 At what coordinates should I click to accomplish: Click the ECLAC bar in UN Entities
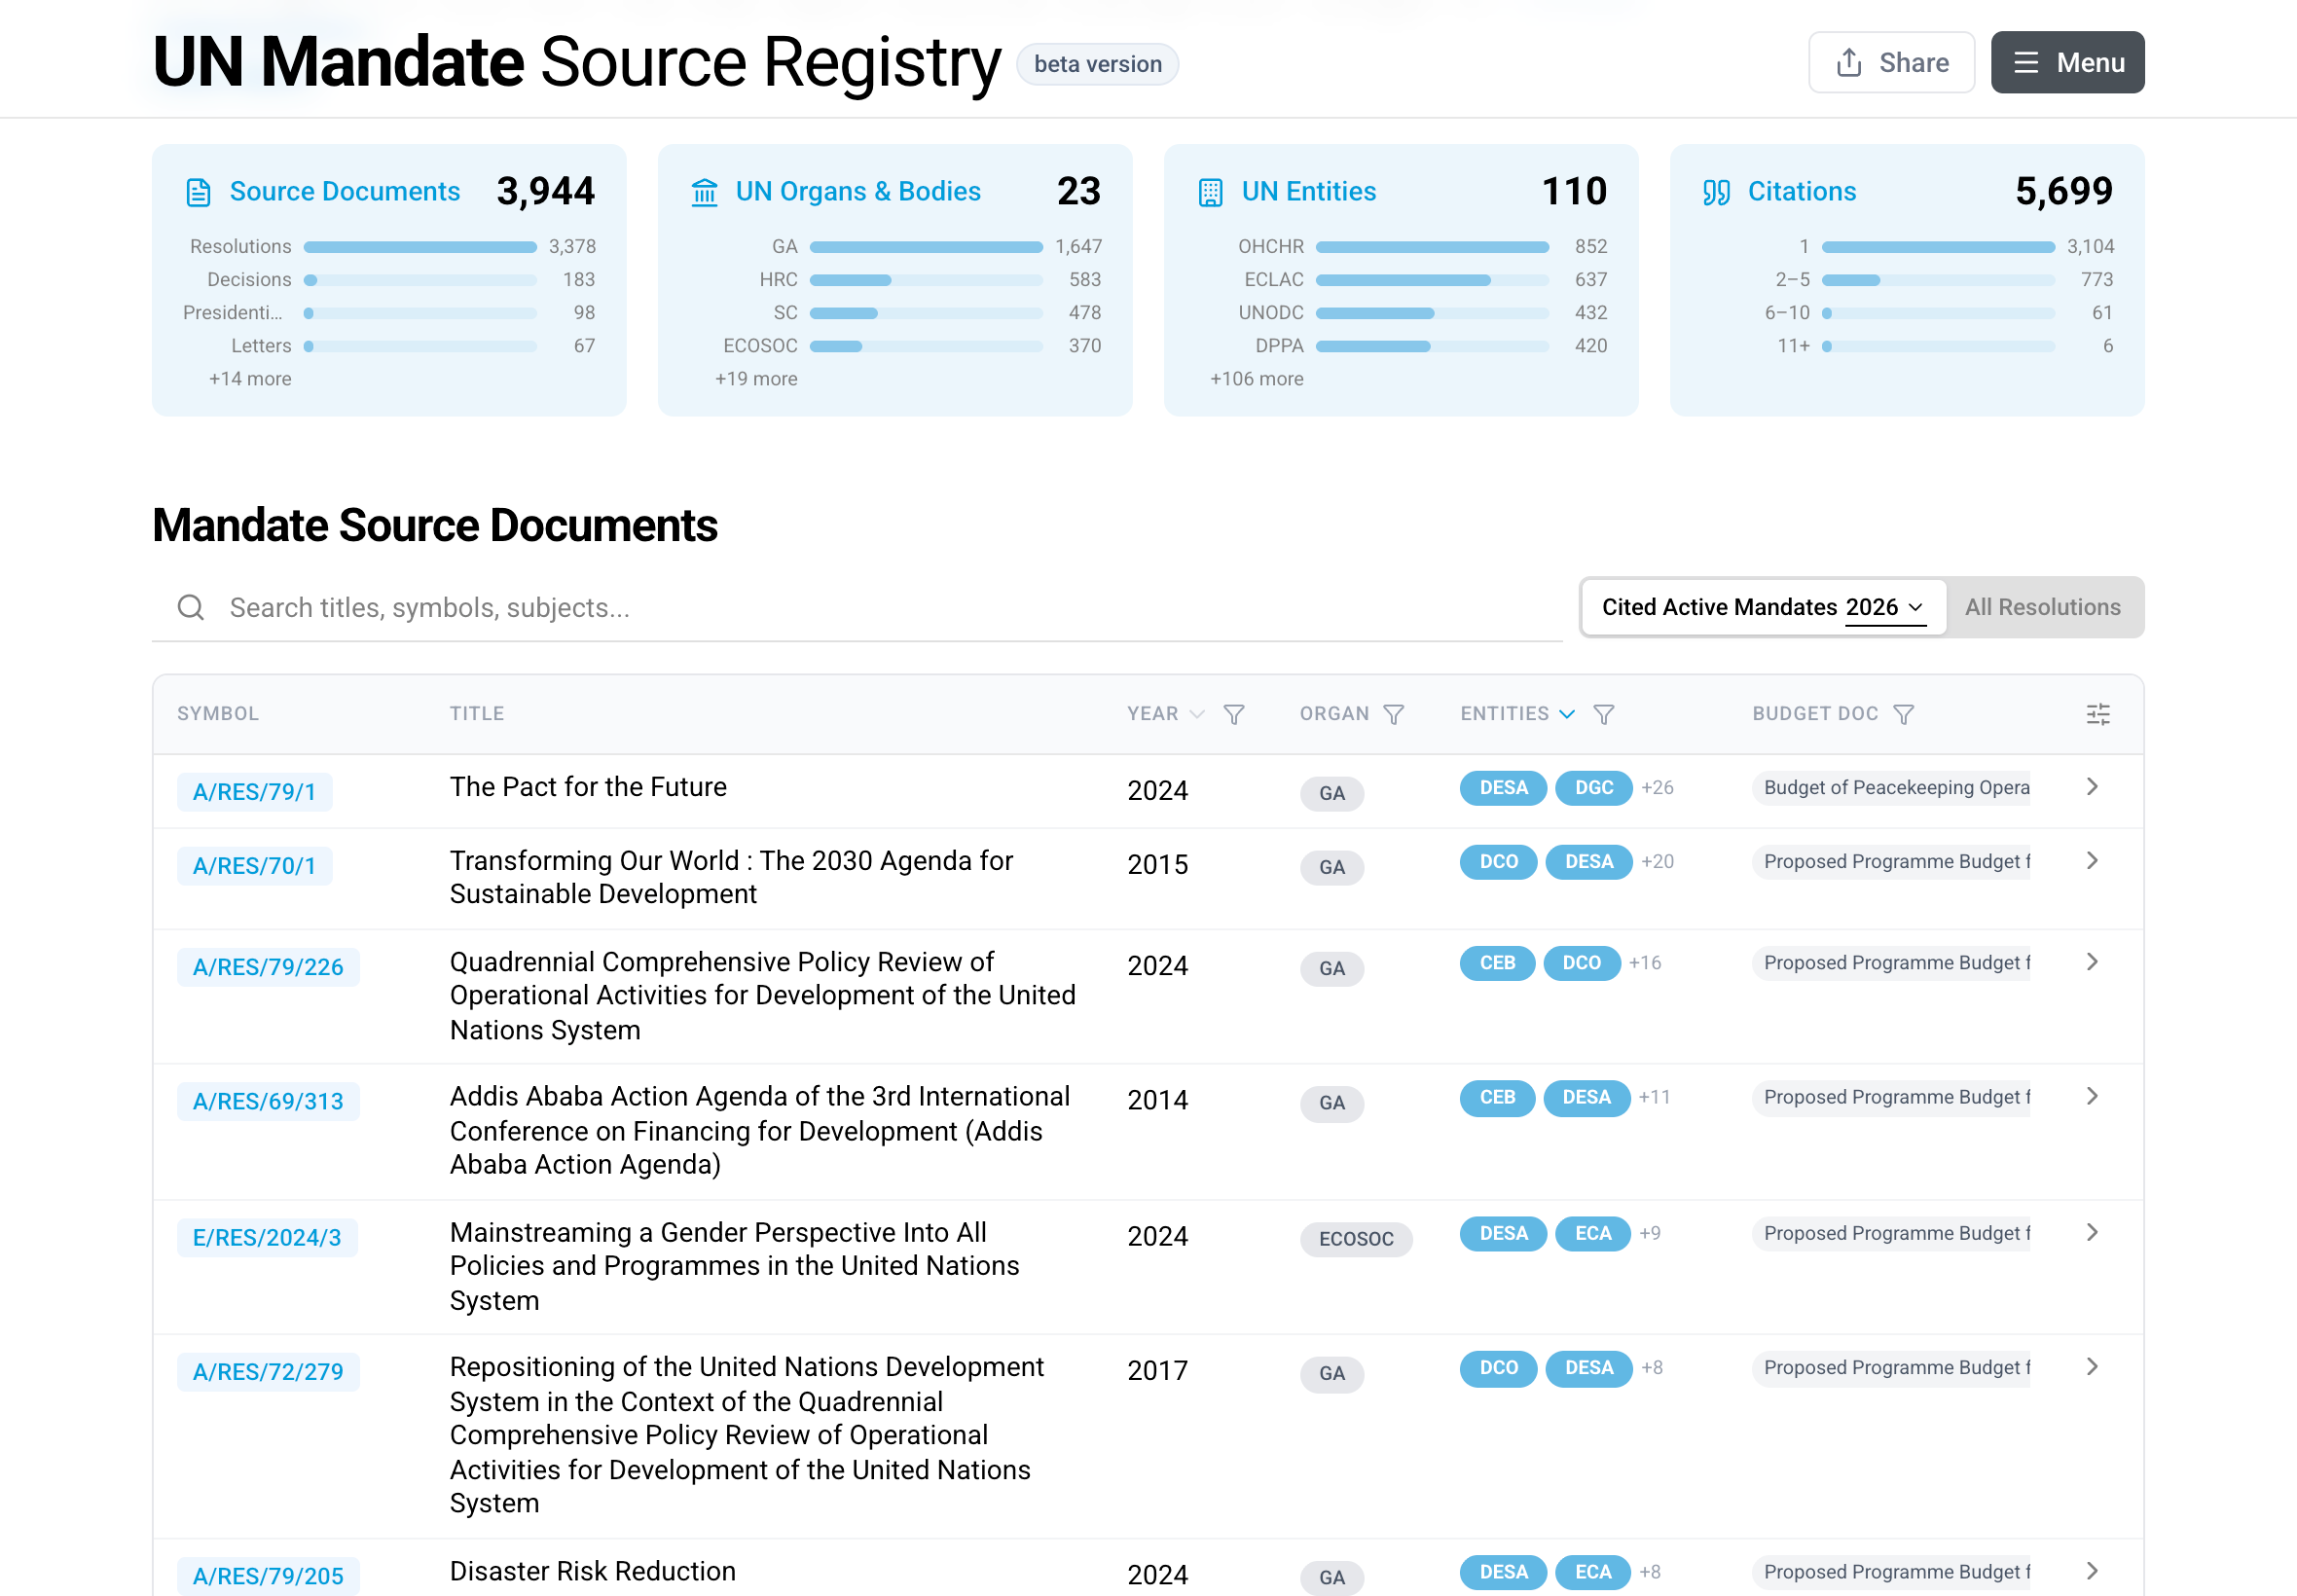pyautogui.click(x=1432, y=280)
